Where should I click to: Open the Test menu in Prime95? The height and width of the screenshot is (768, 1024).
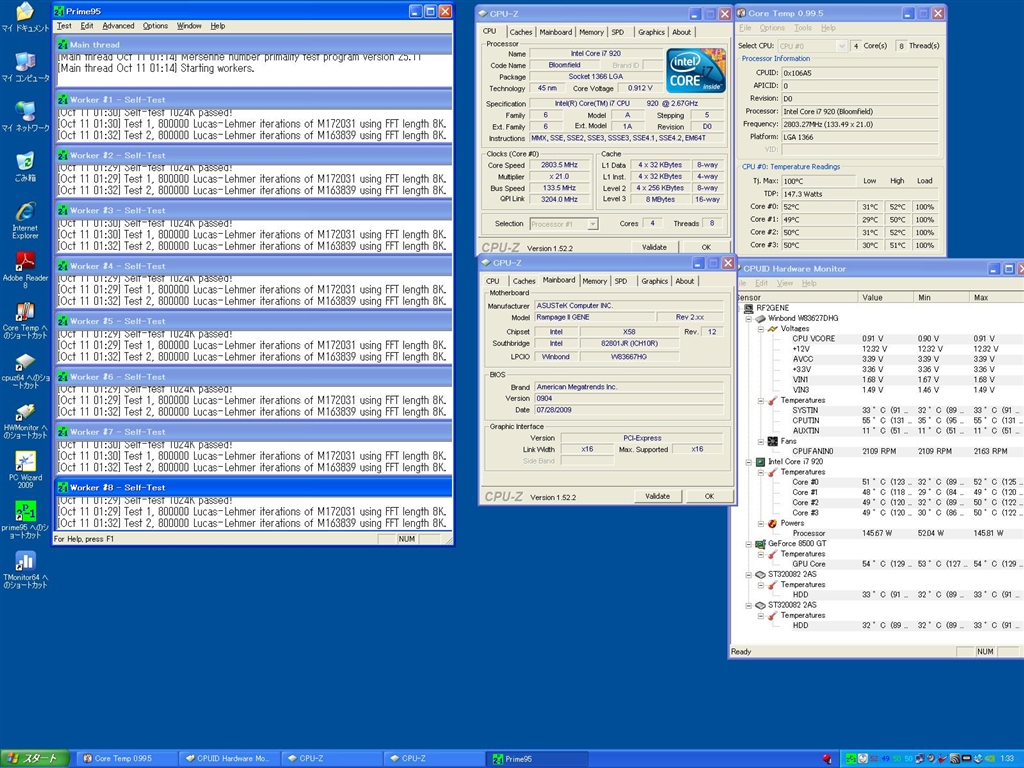coord(64,26)
